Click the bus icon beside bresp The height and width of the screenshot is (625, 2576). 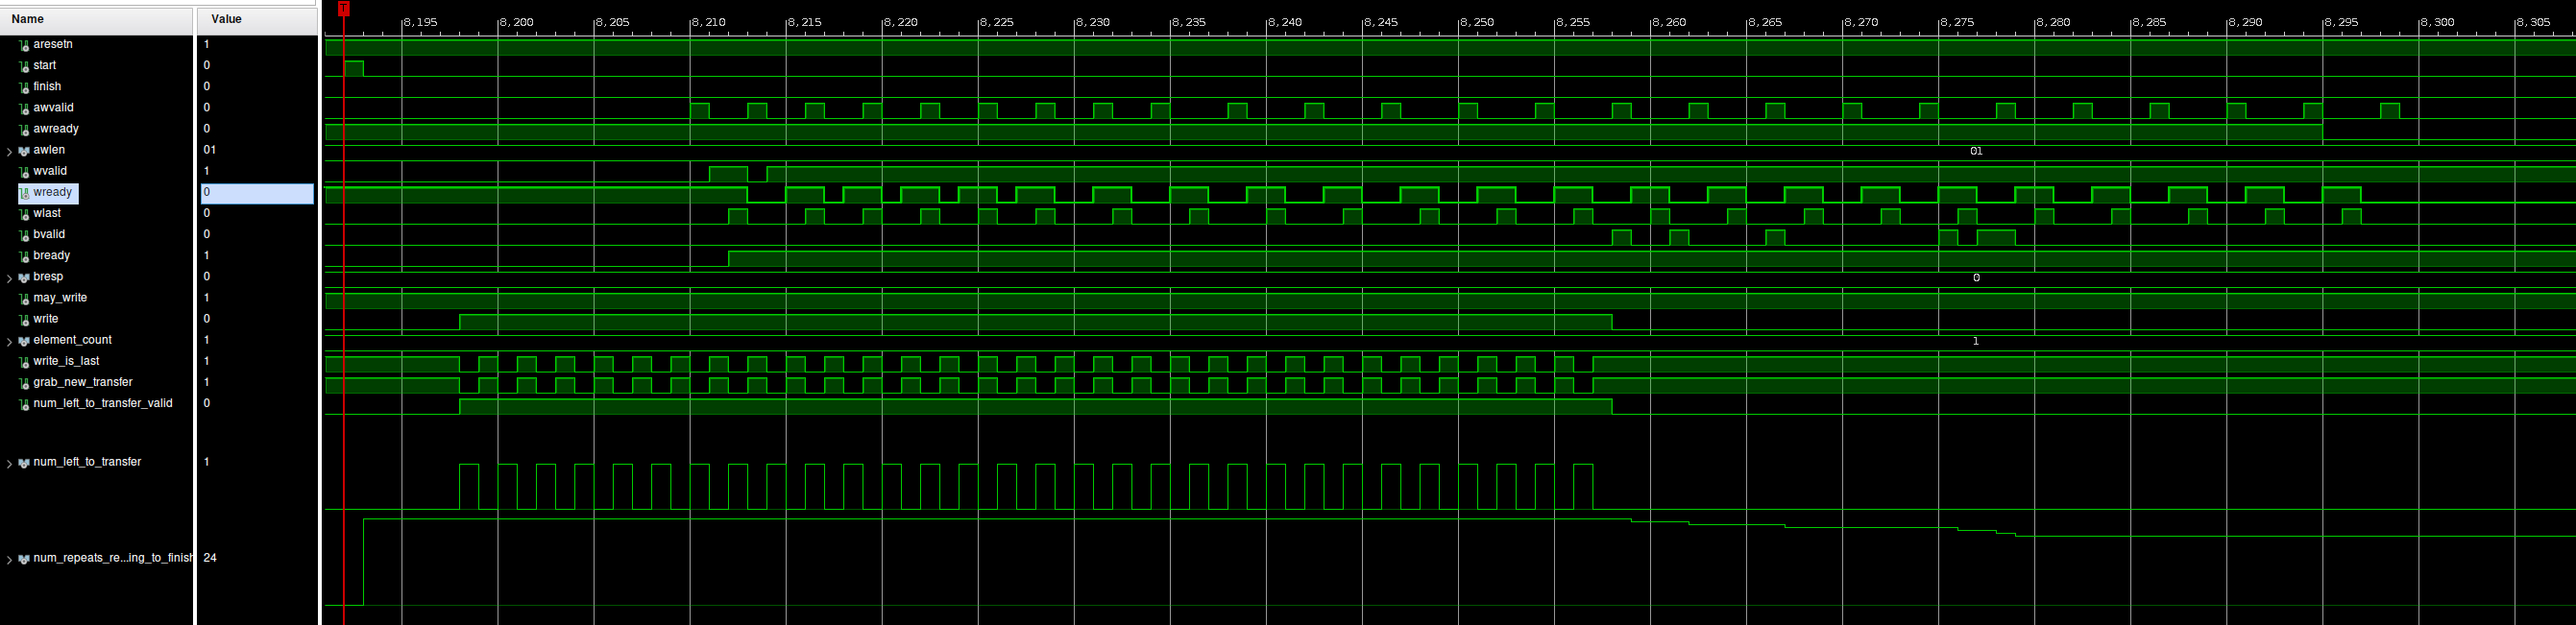[x=24, y=278]
